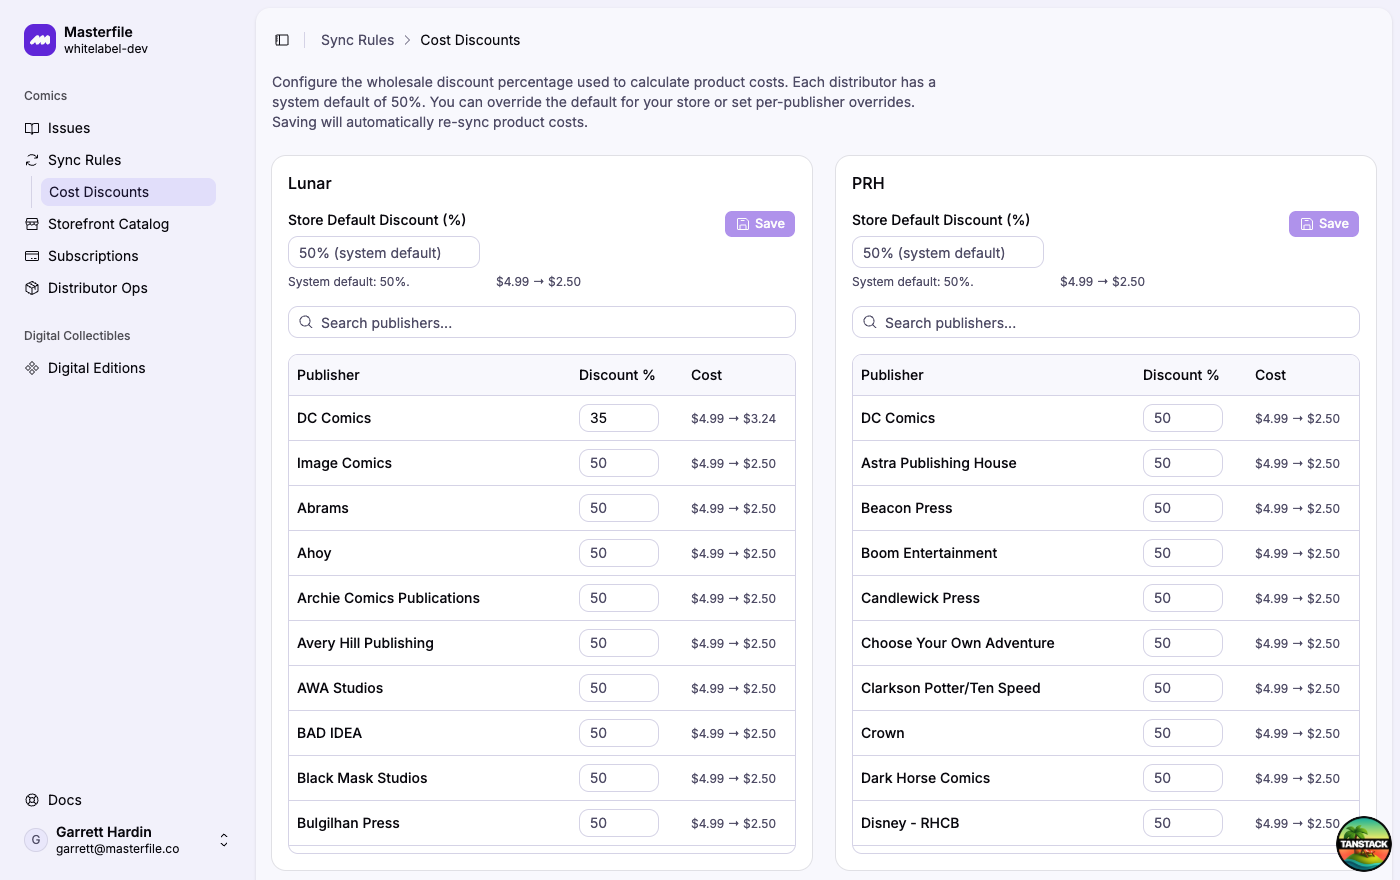Edit Boom Entertainment discount field

1183,553
